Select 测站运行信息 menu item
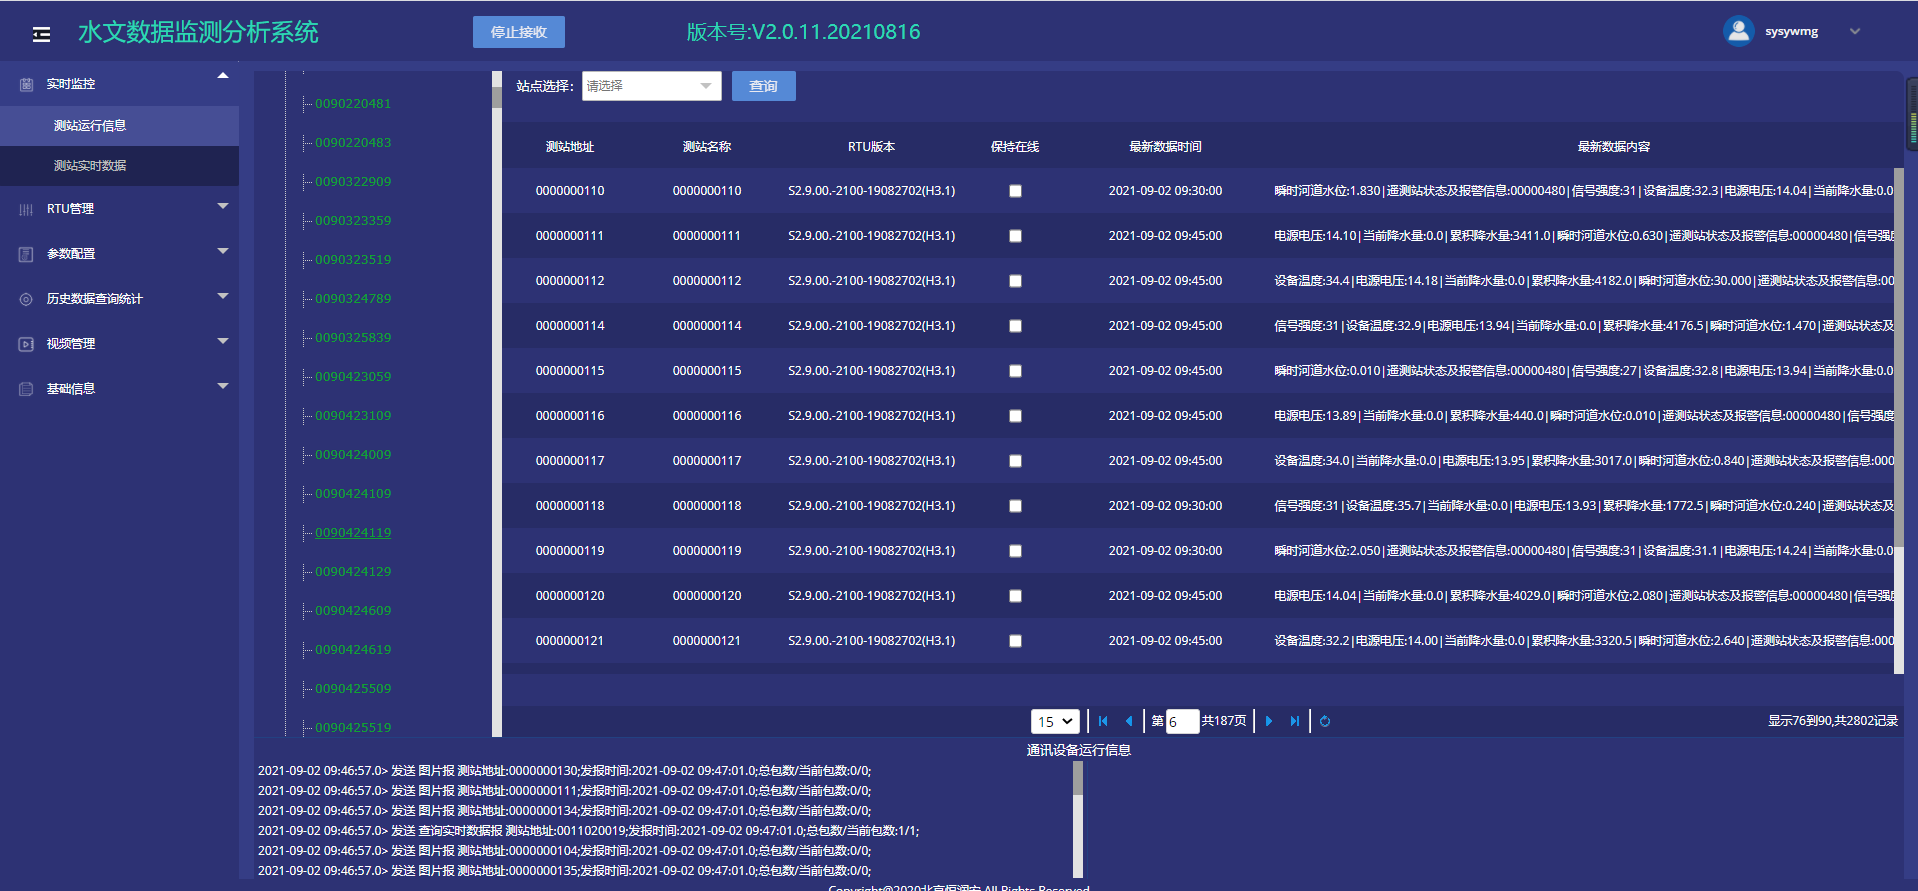 (119, 126)
